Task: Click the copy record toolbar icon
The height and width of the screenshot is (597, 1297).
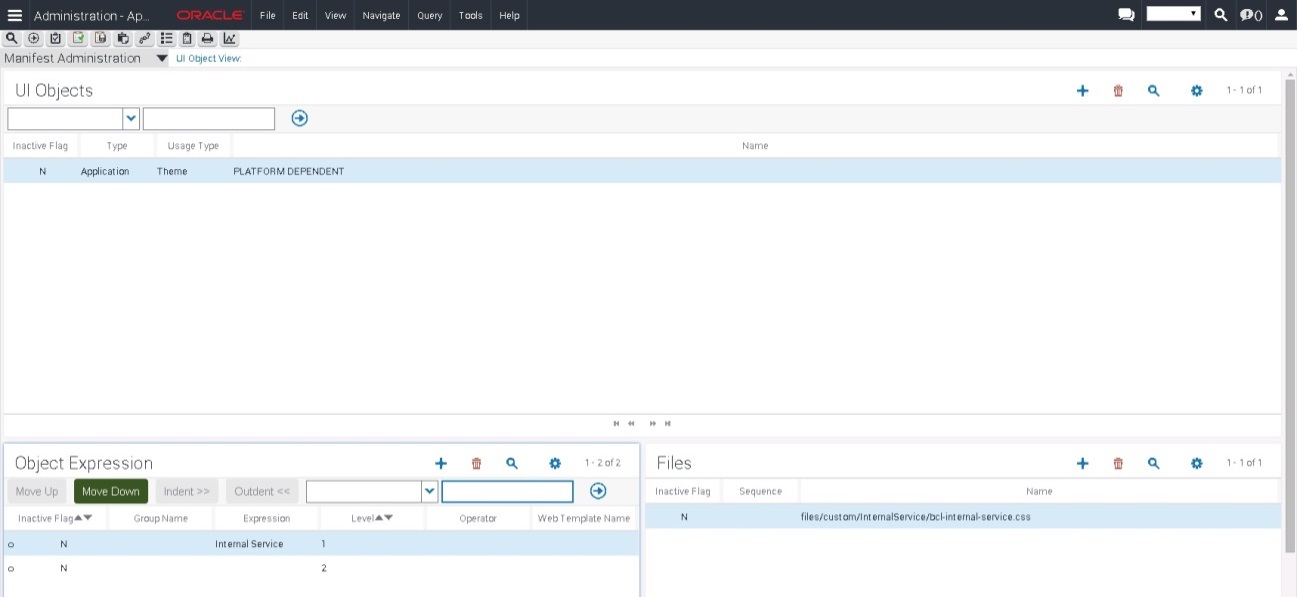Action: 100,39
